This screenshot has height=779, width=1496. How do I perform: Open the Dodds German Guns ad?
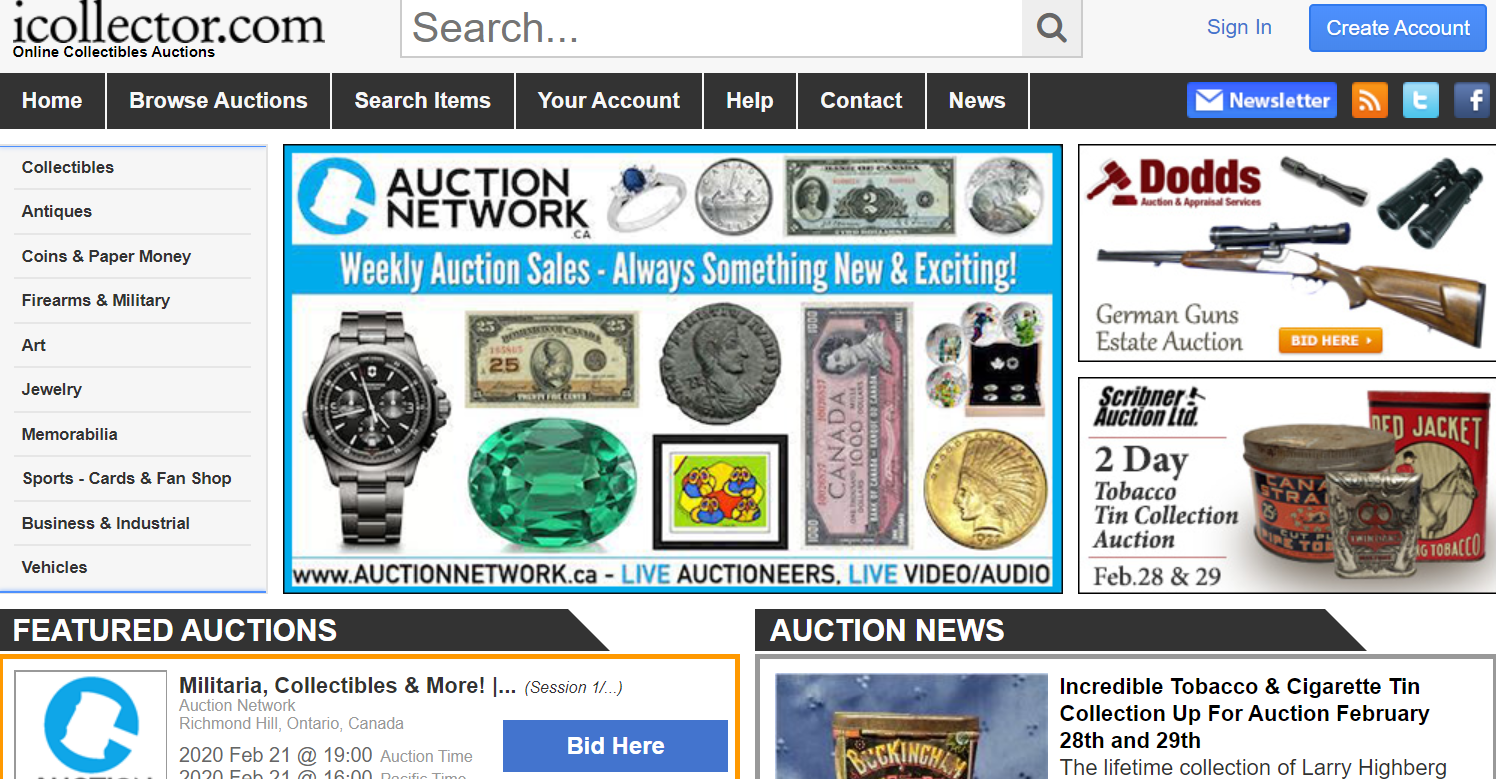pyautogui.click(x=1287, y=253)
